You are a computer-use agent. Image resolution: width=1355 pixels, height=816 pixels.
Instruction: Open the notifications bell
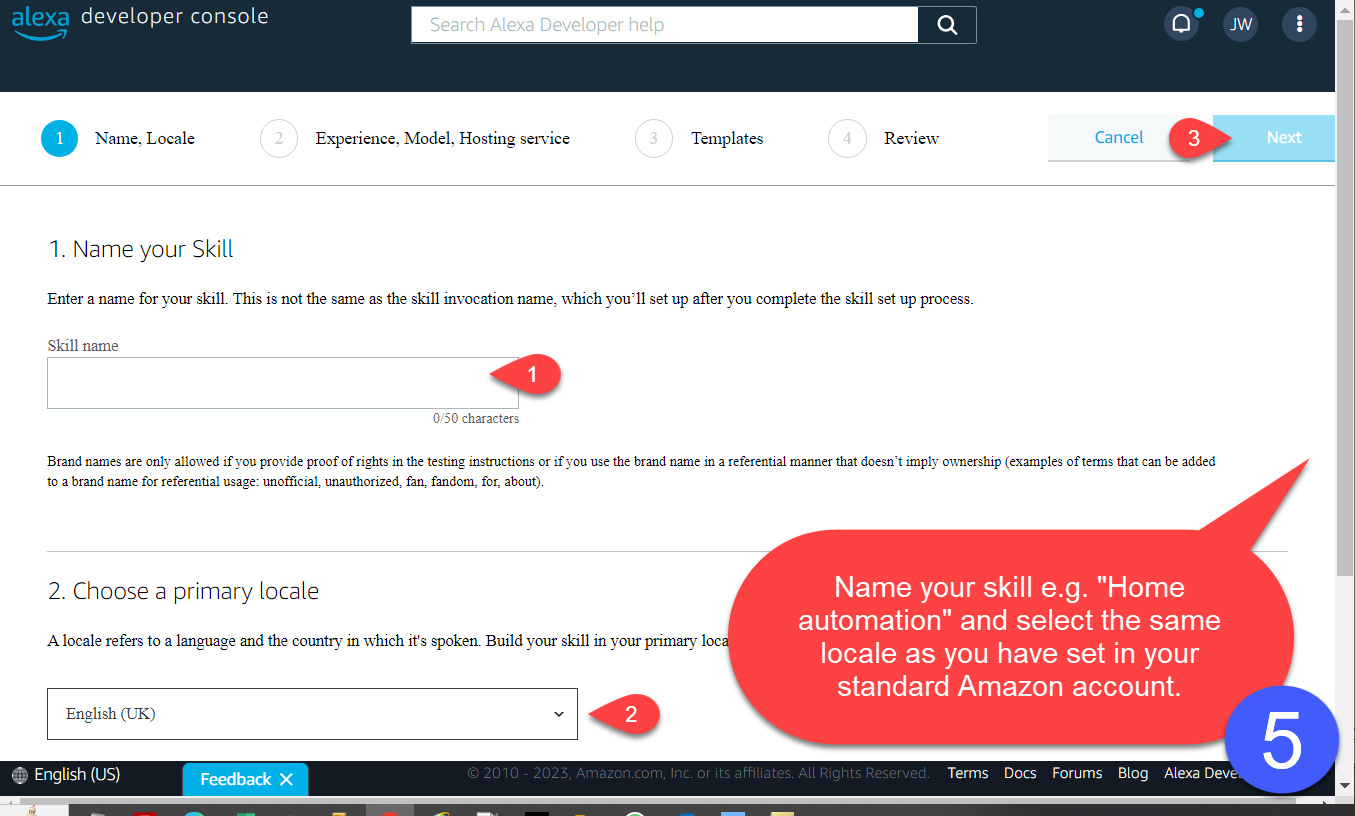tap(1181, 25)
